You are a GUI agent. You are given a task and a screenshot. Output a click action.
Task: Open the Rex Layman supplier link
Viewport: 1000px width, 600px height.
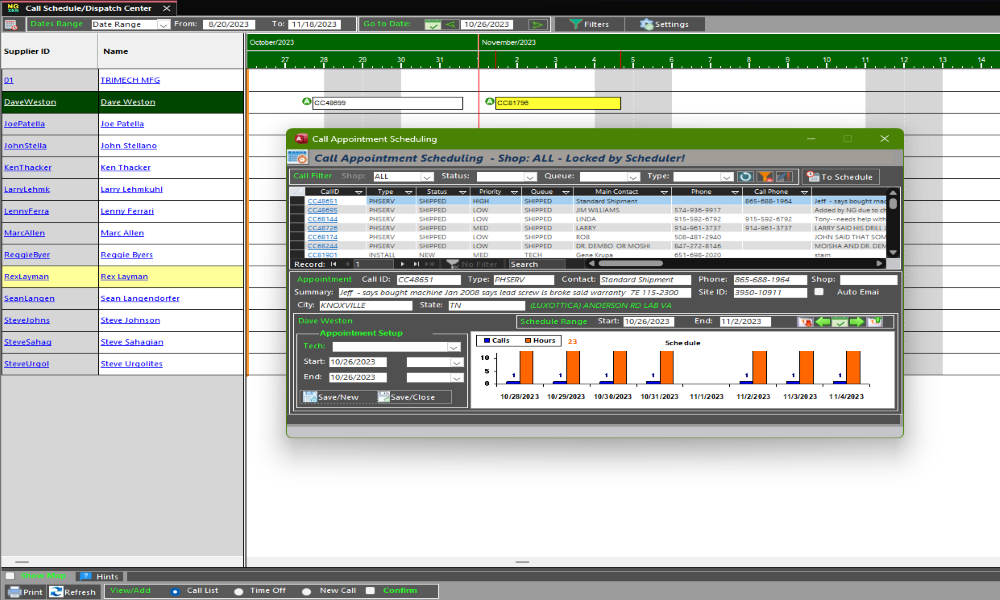pyautogui.click(x=124, y=277)
